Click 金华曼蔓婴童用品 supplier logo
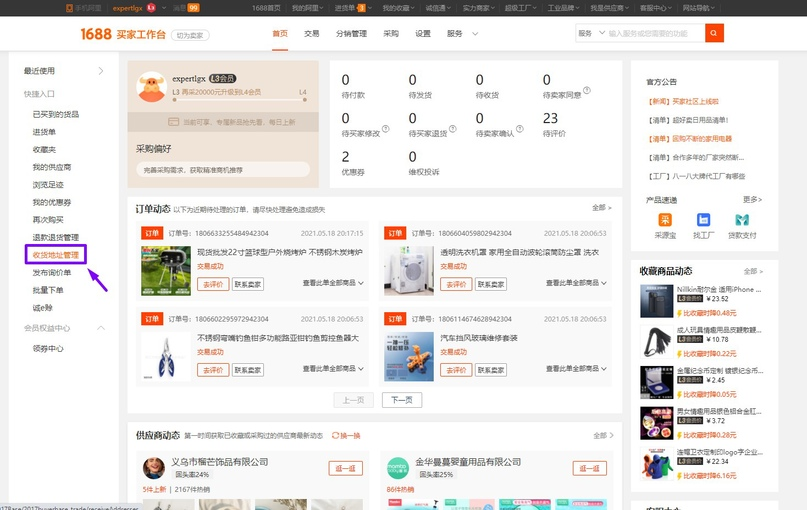The height and width of the screenshot is (510, 807). tap(397, 468)
